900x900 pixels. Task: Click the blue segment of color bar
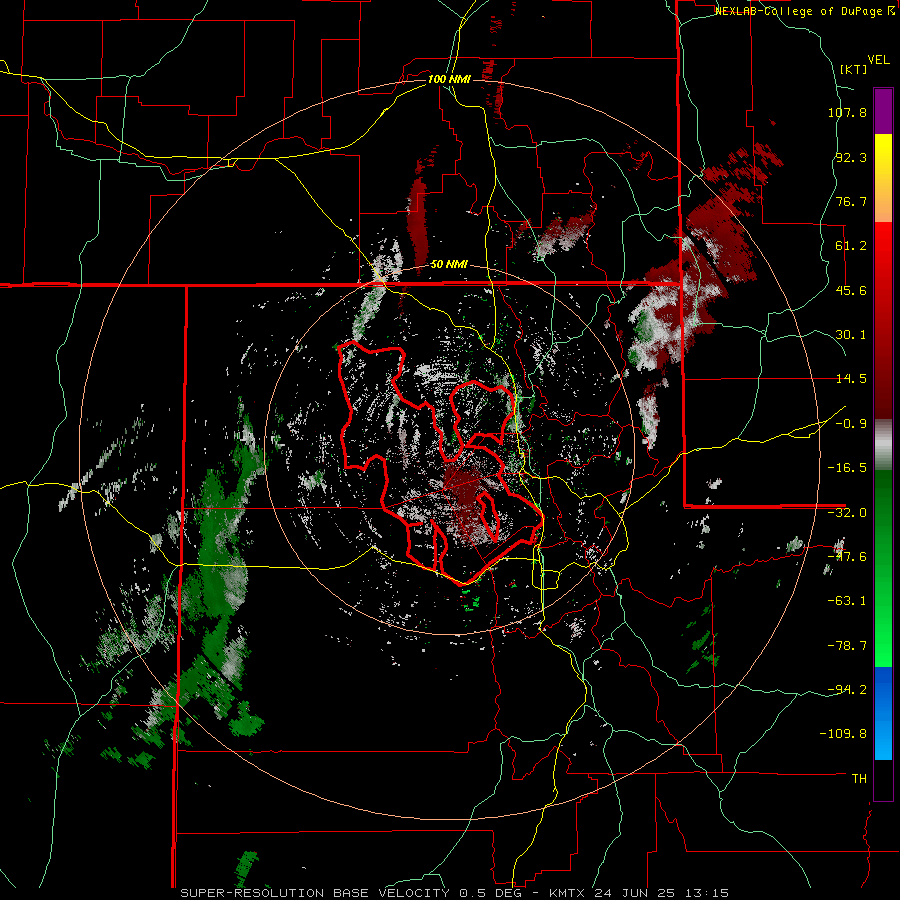coord(883,713)
